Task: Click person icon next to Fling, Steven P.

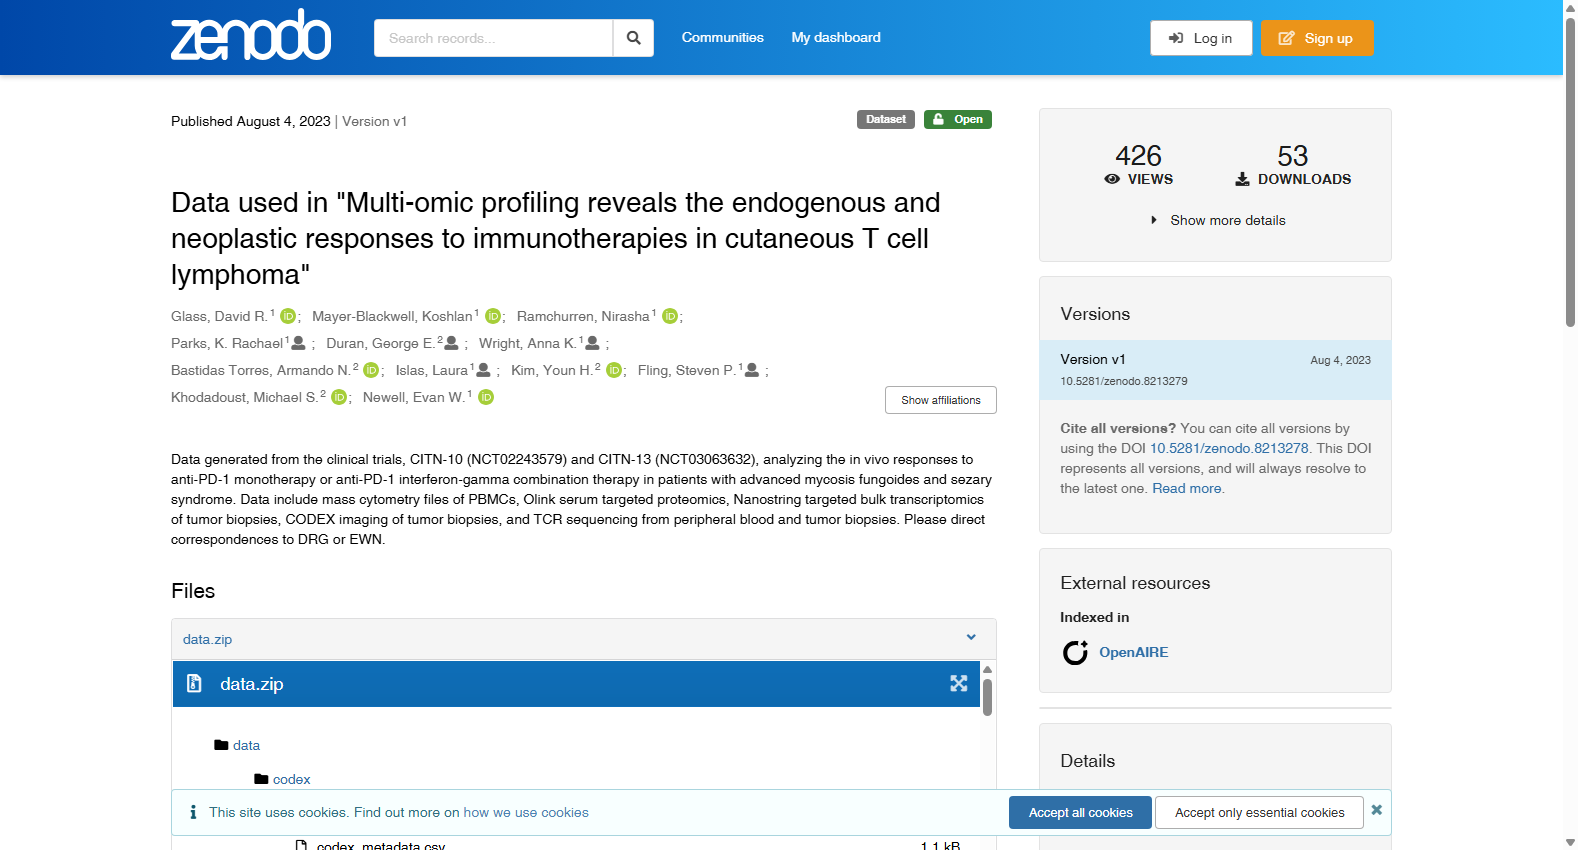Action: point(752,370)
